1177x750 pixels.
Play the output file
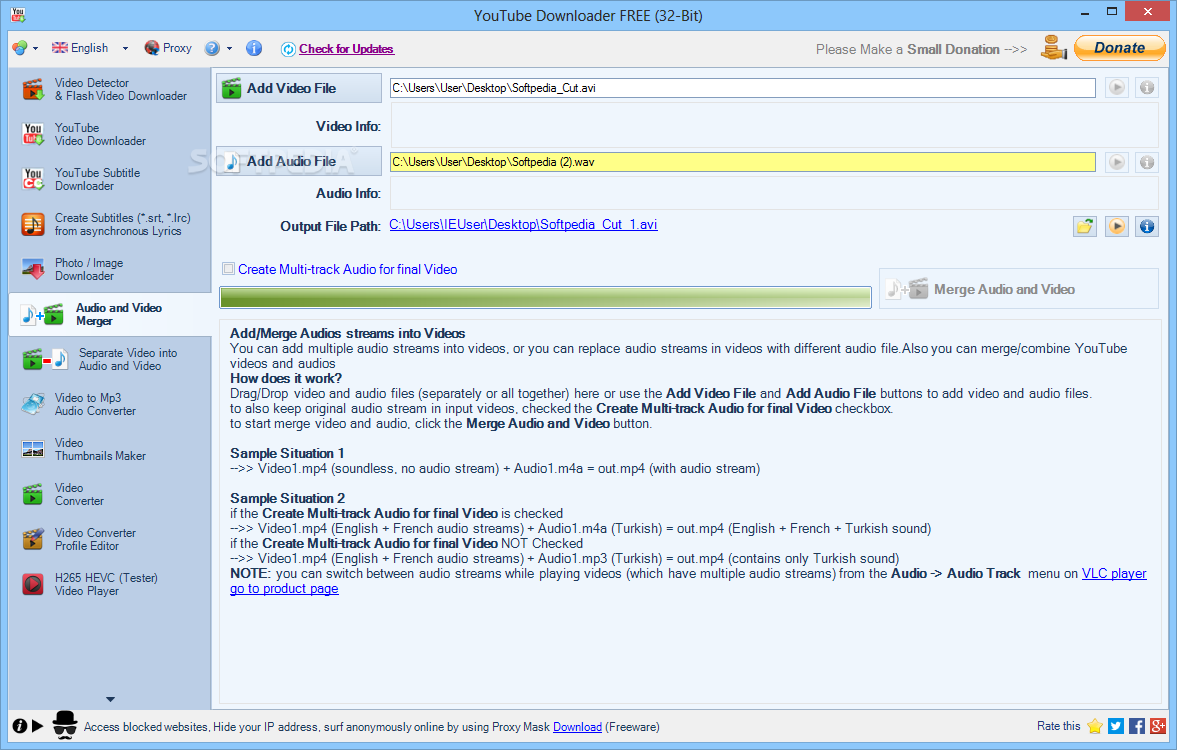[x=1117, y=226]
